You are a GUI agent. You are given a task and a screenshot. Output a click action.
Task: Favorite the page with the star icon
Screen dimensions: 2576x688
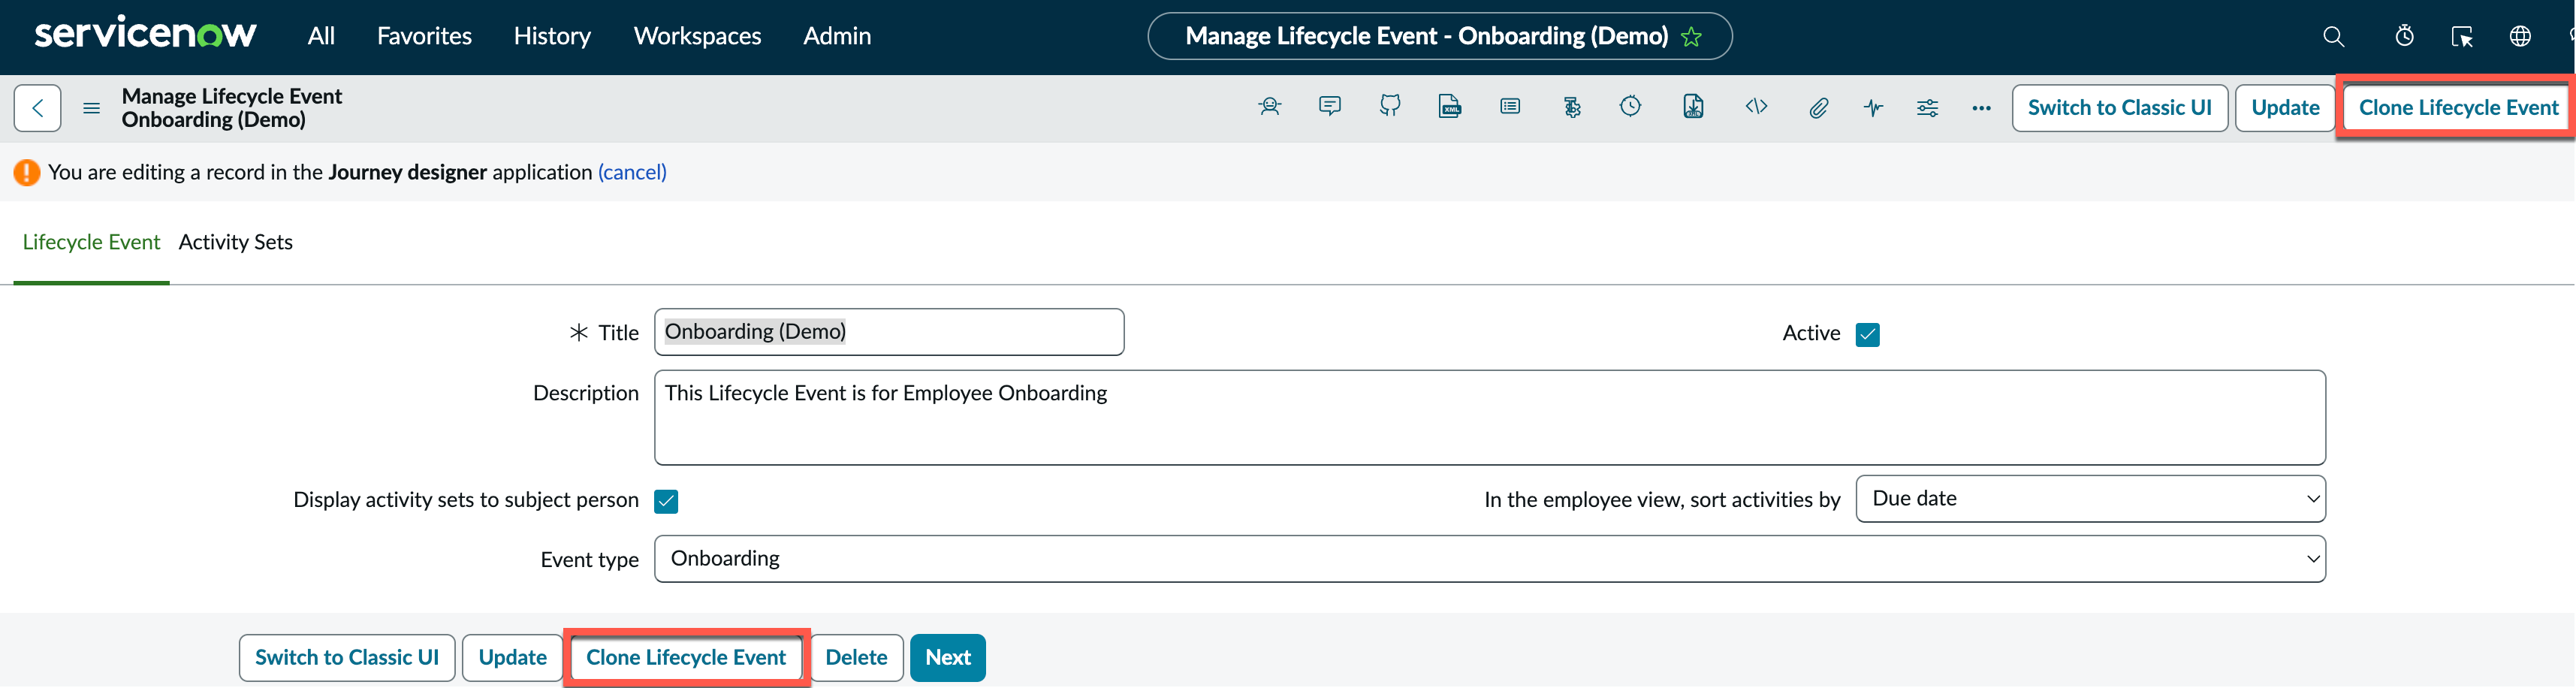point(1691,37)
